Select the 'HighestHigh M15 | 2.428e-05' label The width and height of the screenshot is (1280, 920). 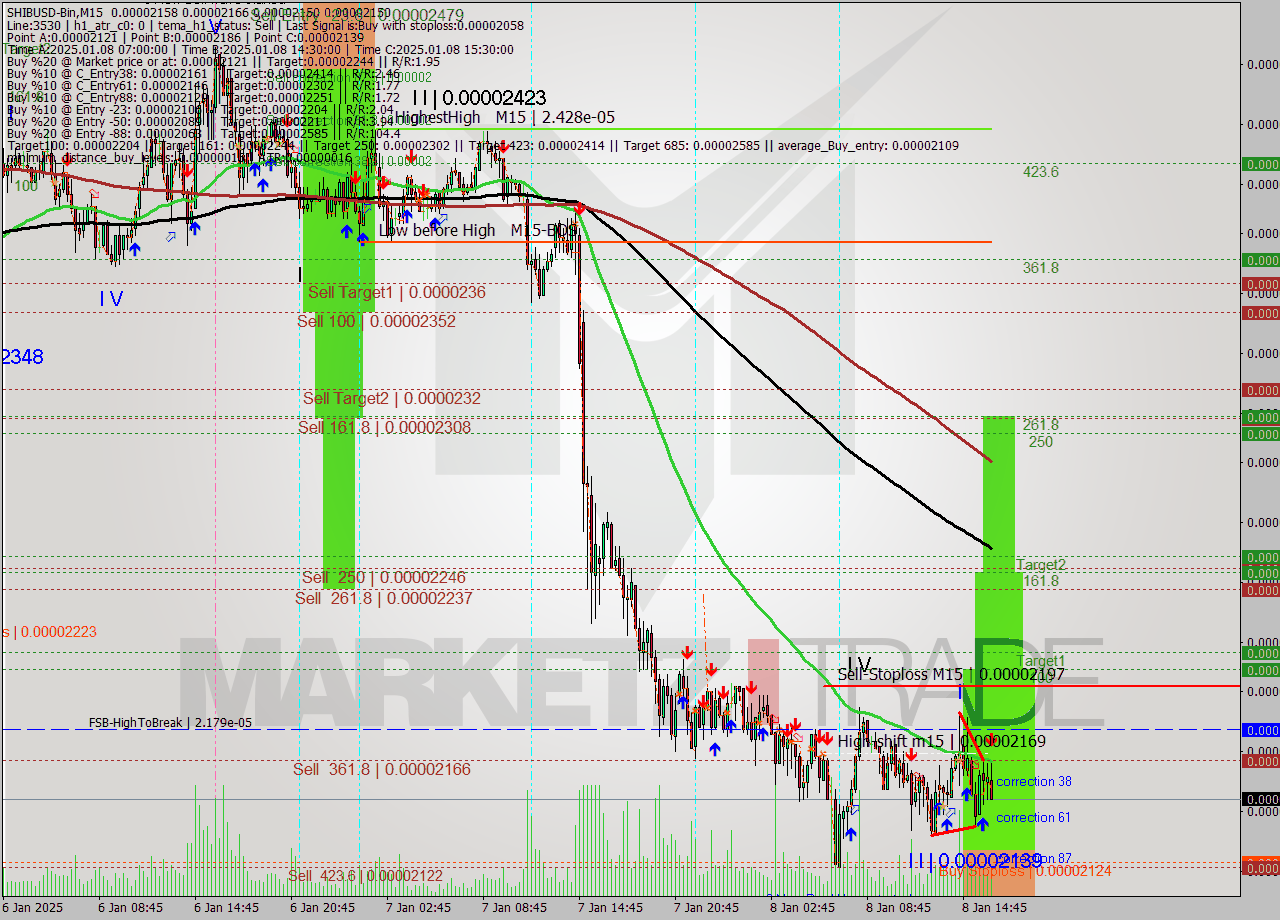tap(505, 117)
